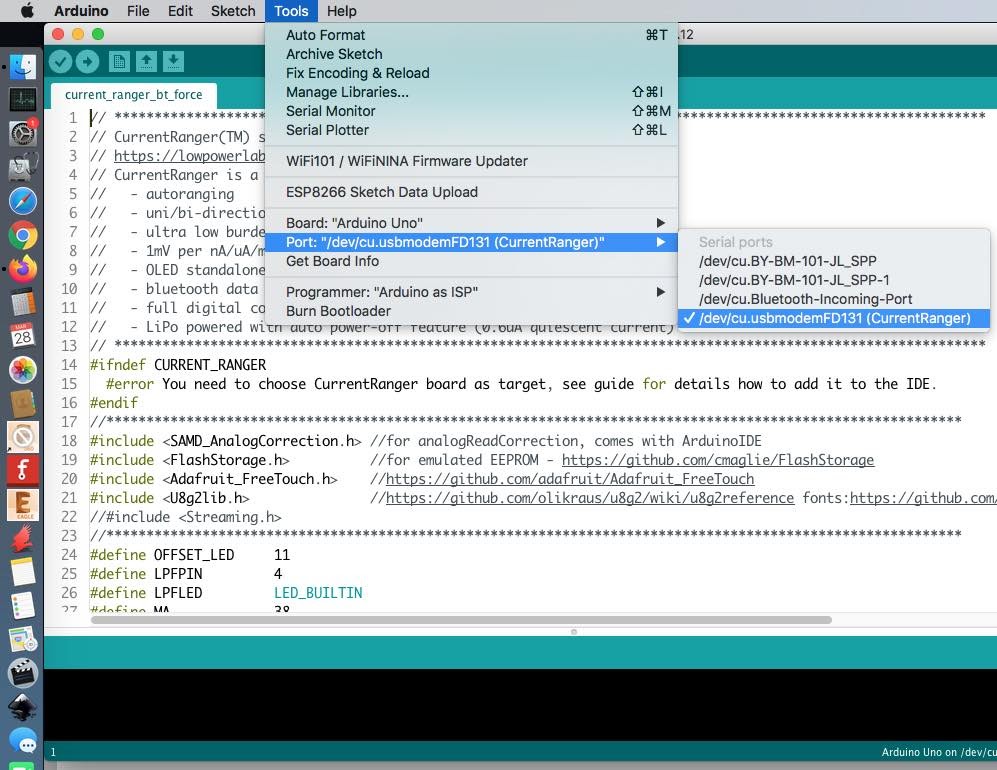The height and width of the screenshot is (770, 997).
Task: Open Serial Monitor from Tools menu
Action: (471, 111)
